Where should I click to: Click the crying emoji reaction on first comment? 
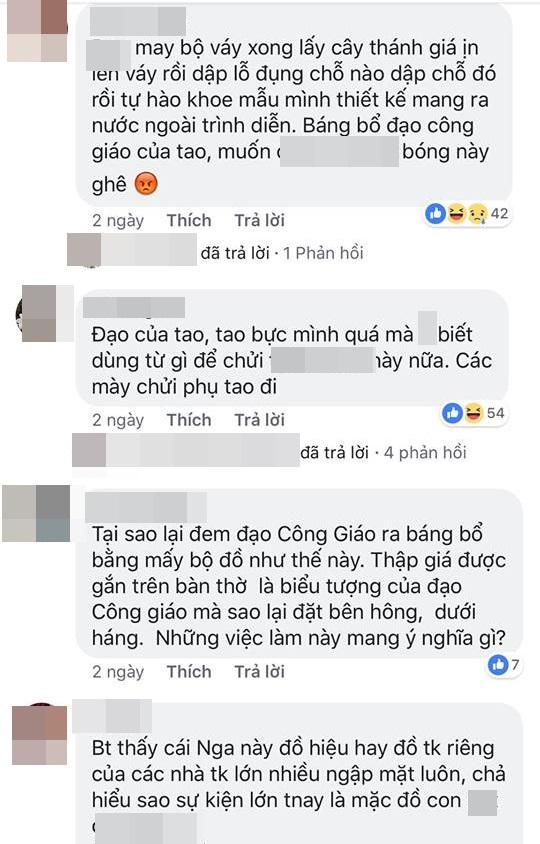click(x=476, y=214)
